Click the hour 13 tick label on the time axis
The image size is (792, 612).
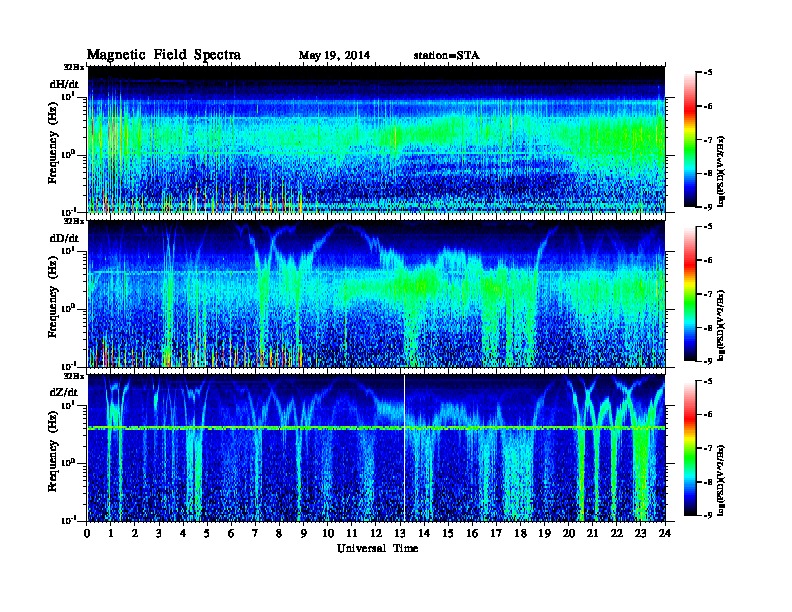(400, 533)
